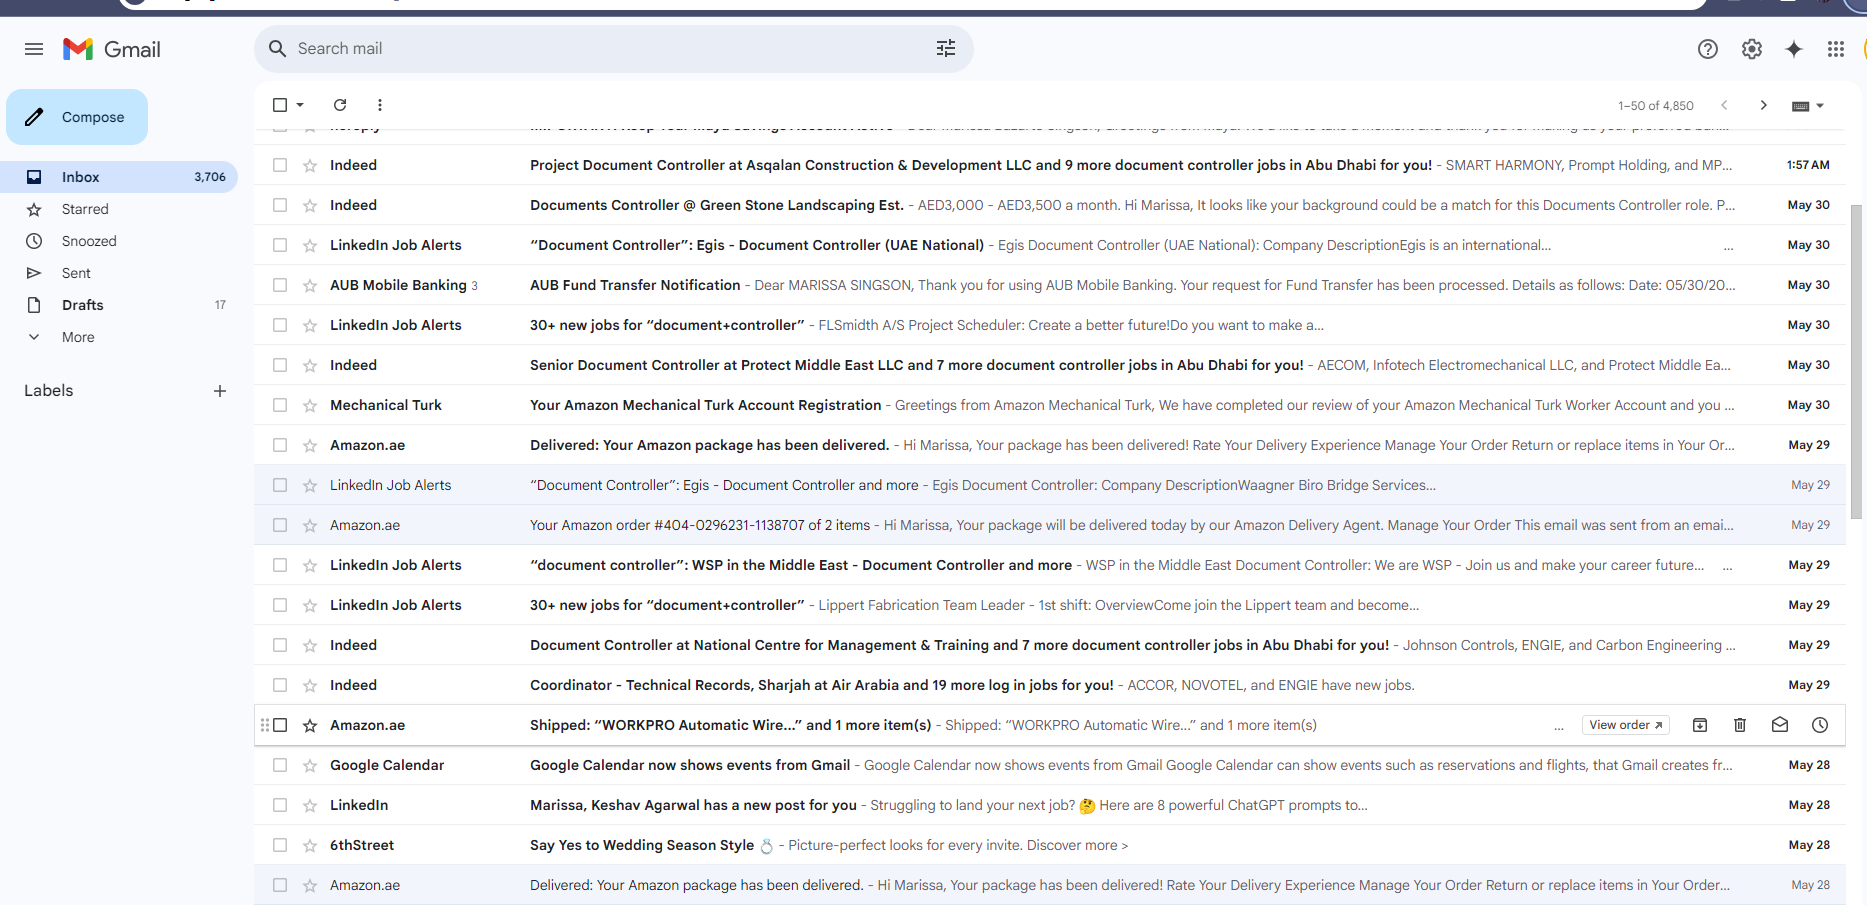Screen dimensions: 1867x905
Task: Click the Gmail logo
Action: pyautogui.click(x=112, y=49)
